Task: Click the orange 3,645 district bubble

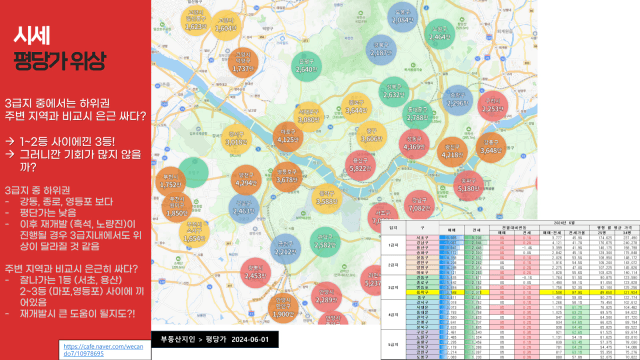Action: [x=491, y=148]
